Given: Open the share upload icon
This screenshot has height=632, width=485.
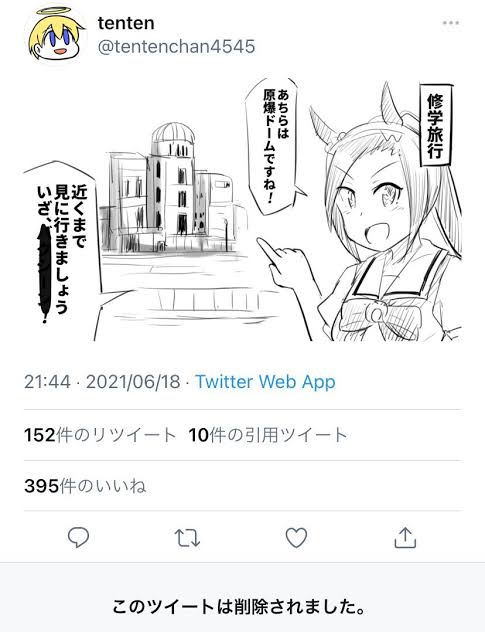Looking at the screenshot, I should click(405, 537).
